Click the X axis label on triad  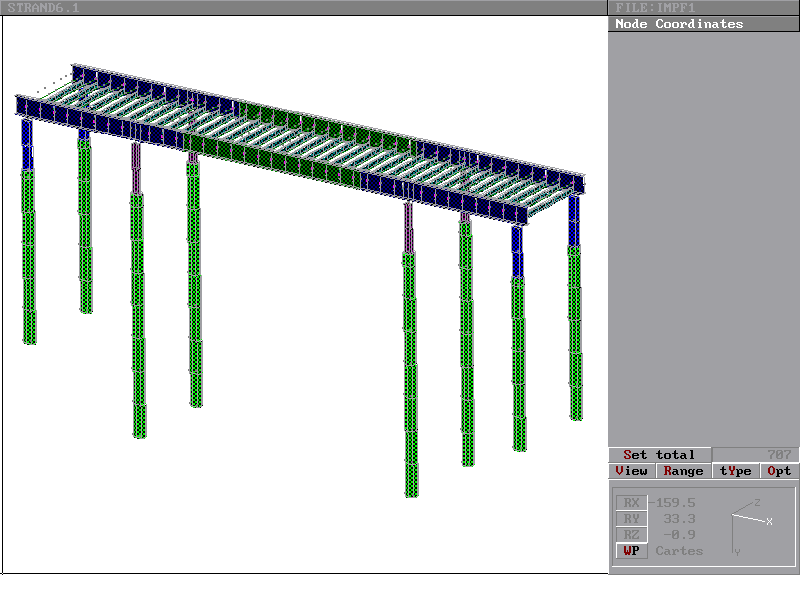tap(769, 522)
